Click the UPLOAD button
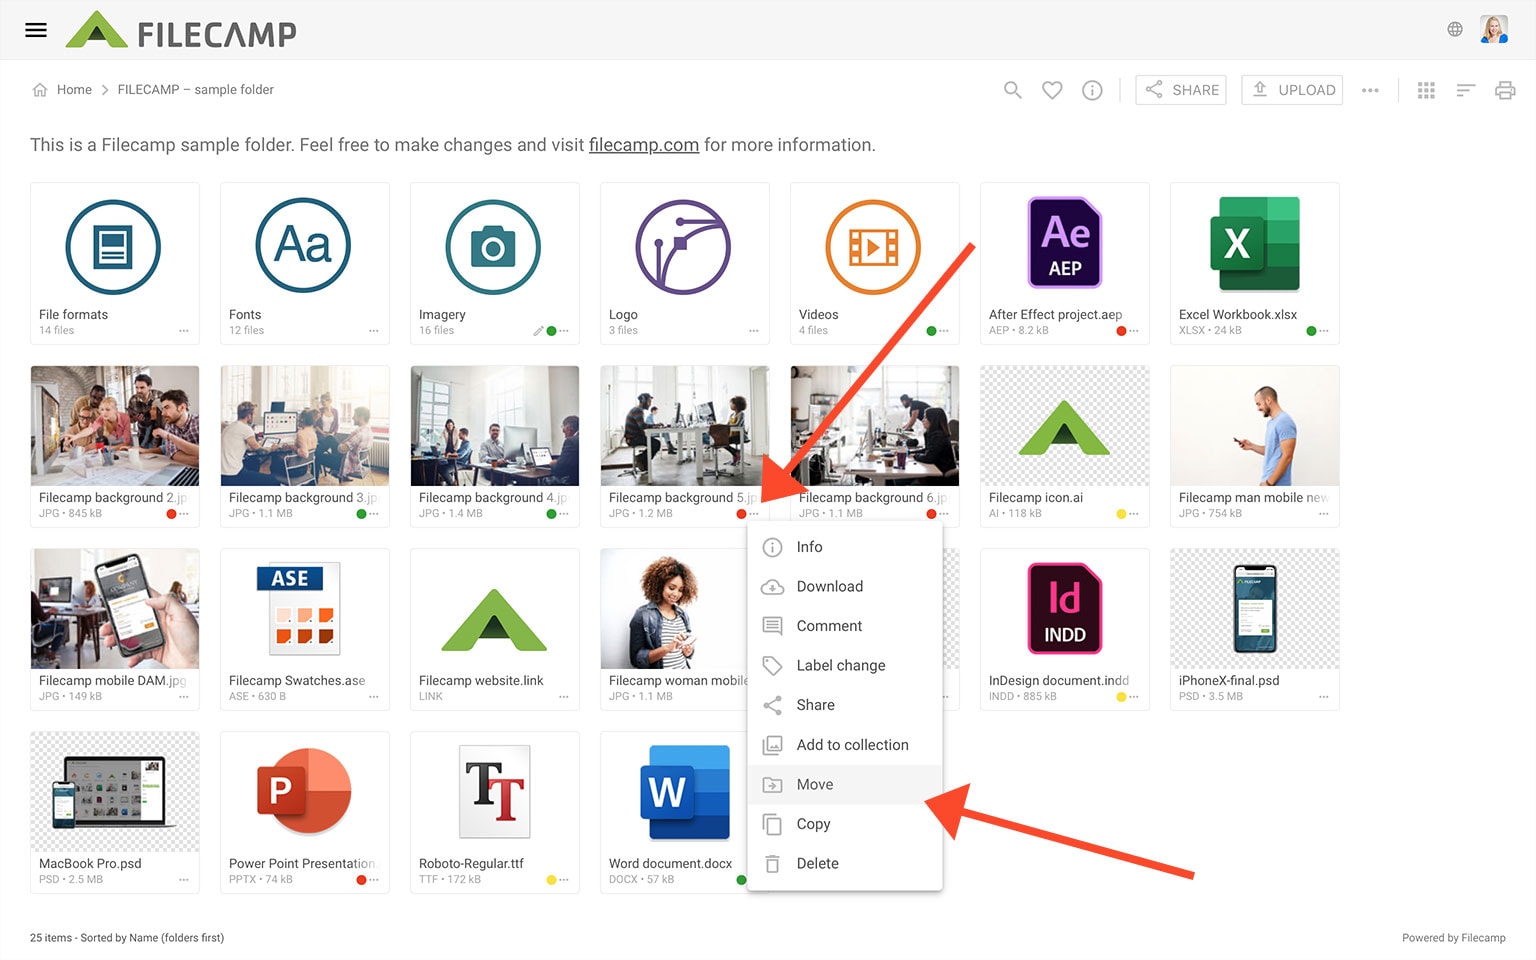This screenshot has width=1536, height=960. [1292, 90]
